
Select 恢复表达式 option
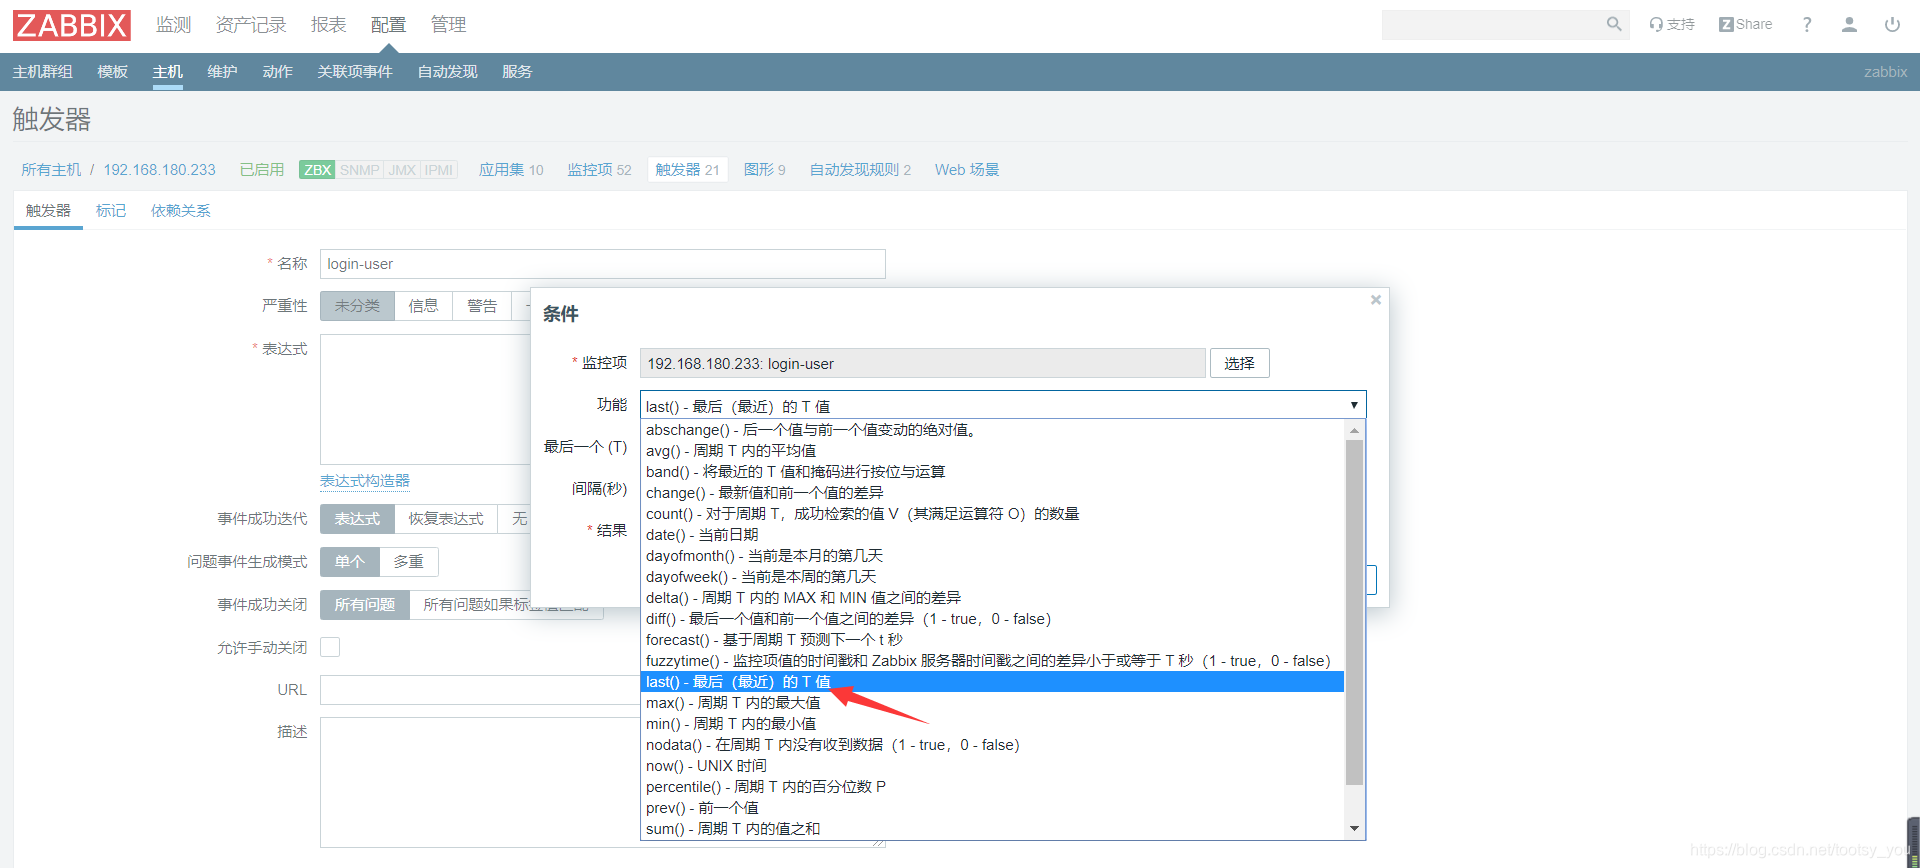point(446,519)
